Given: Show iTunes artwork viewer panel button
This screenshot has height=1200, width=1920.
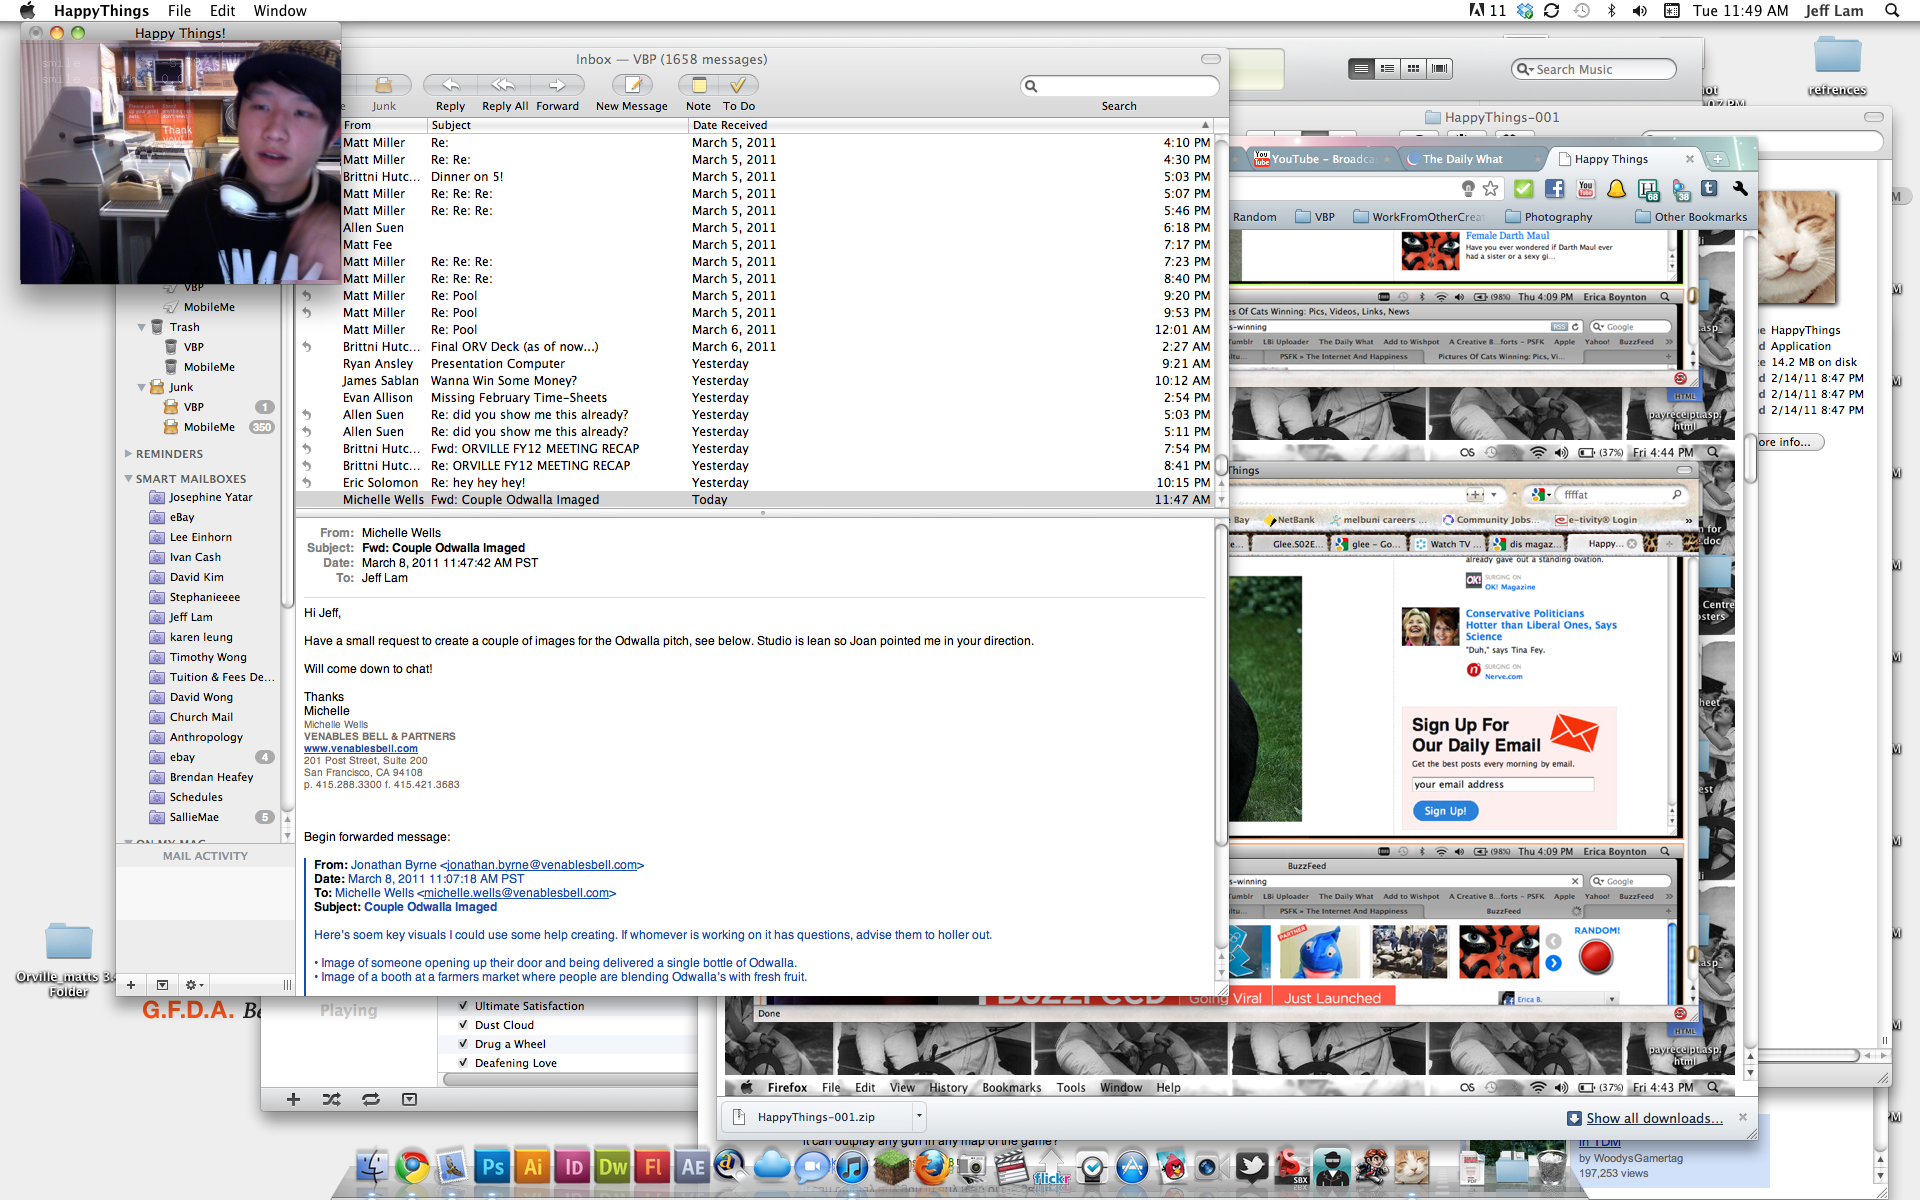Looking at the screenshot, I should (409, 1099).
